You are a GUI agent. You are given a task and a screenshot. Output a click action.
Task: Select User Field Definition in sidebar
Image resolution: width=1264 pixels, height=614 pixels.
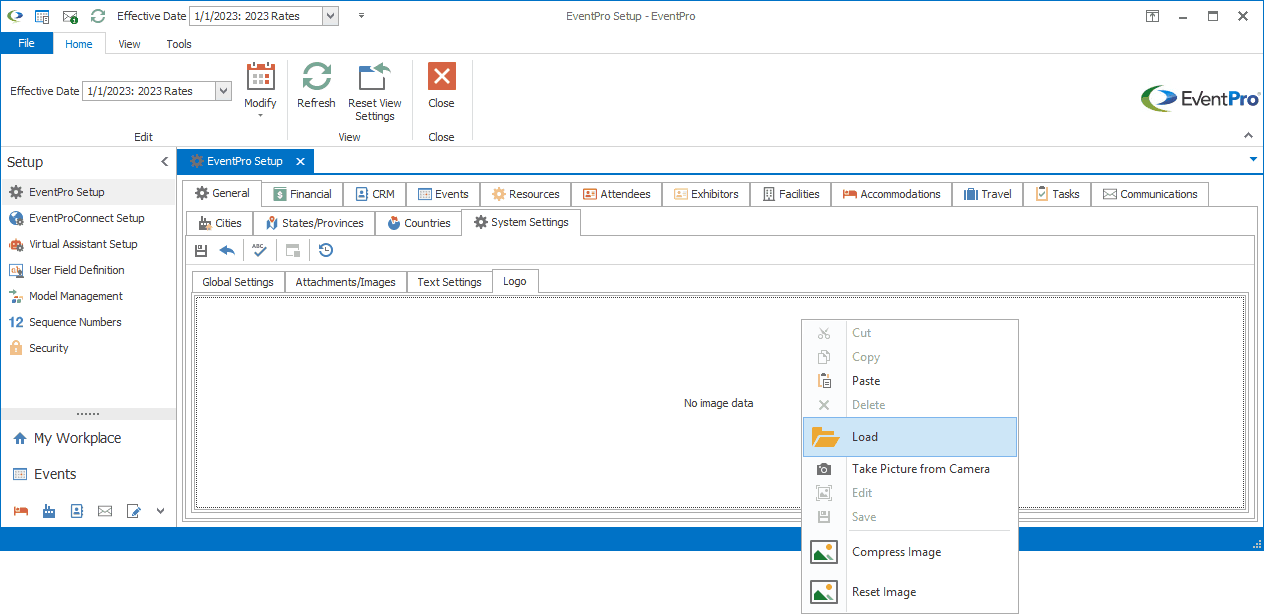[88, 270]
